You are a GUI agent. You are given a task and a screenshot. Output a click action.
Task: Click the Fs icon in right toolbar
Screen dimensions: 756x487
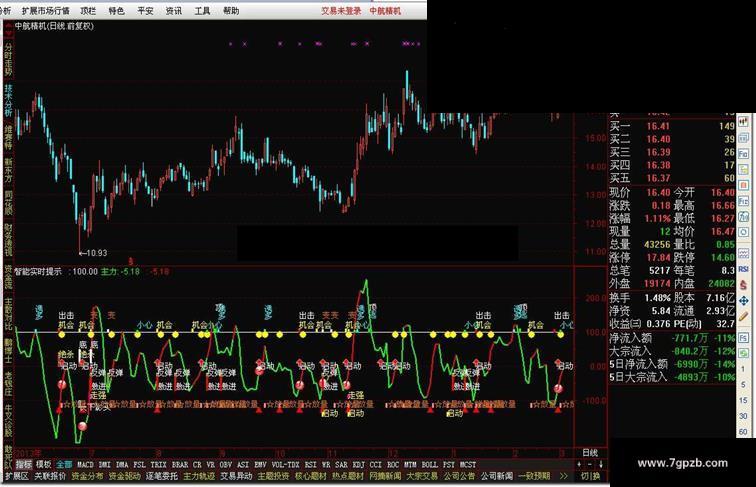tap(743, 337)
